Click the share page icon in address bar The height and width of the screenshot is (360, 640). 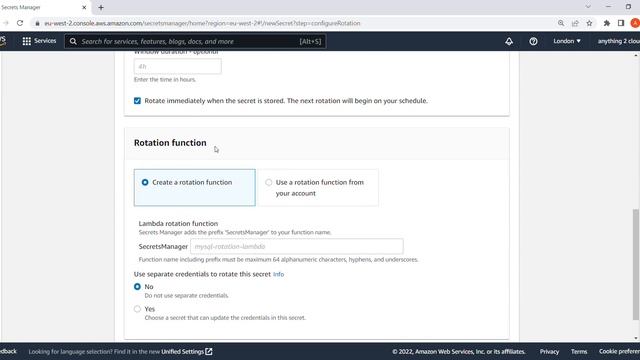pos(575,23)
